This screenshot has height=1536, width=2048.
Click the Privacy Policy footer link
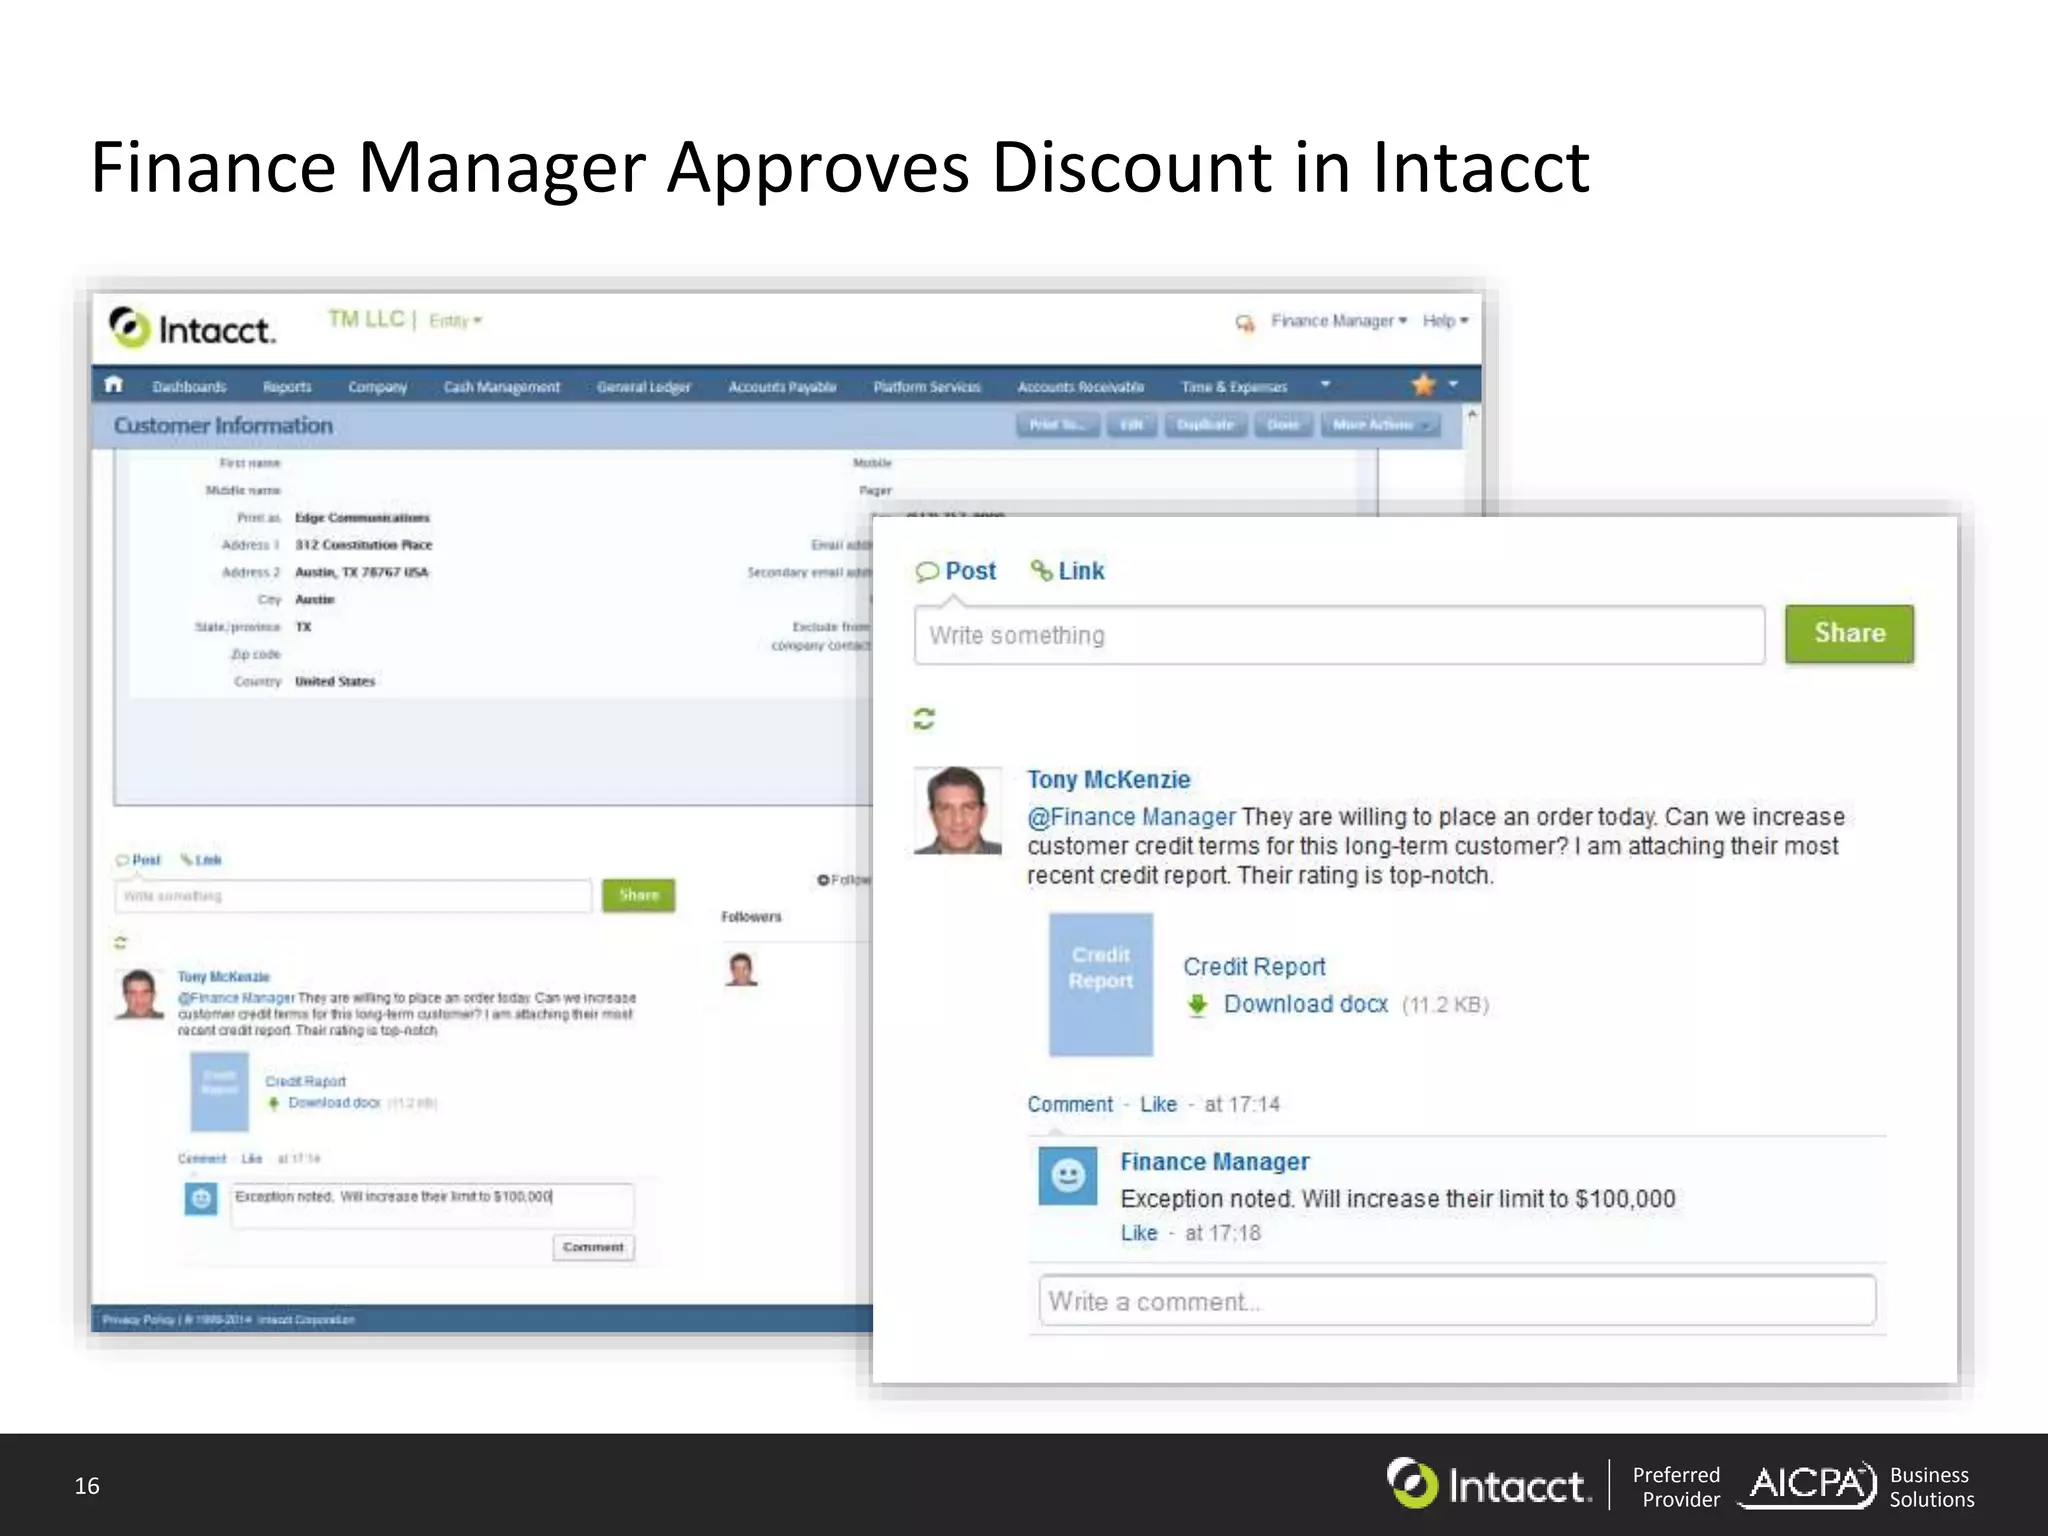click(138, 1320)
